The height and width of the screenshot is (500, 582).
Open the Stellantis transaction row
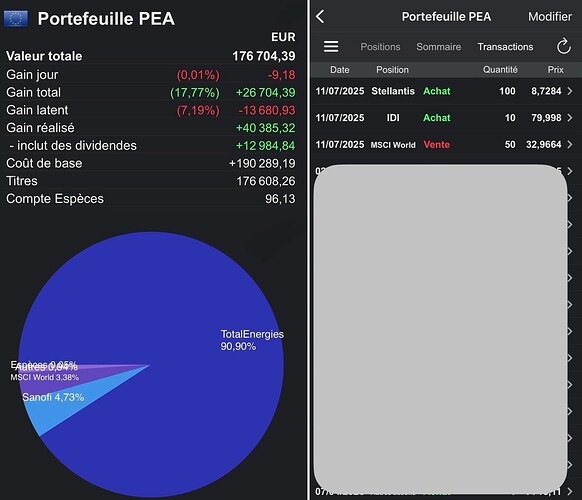[x=444, y=91]
